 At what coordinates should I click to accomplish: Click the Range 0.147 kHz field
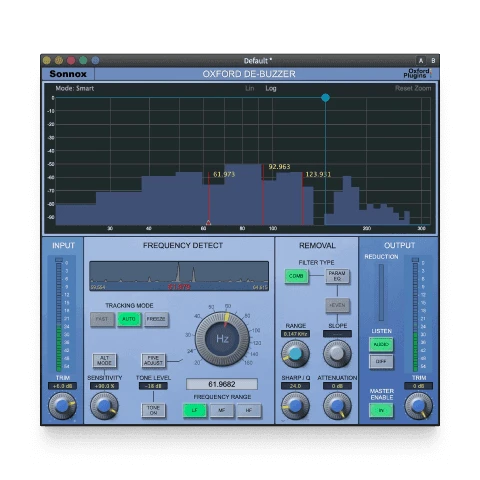click(x=295, y=334)
